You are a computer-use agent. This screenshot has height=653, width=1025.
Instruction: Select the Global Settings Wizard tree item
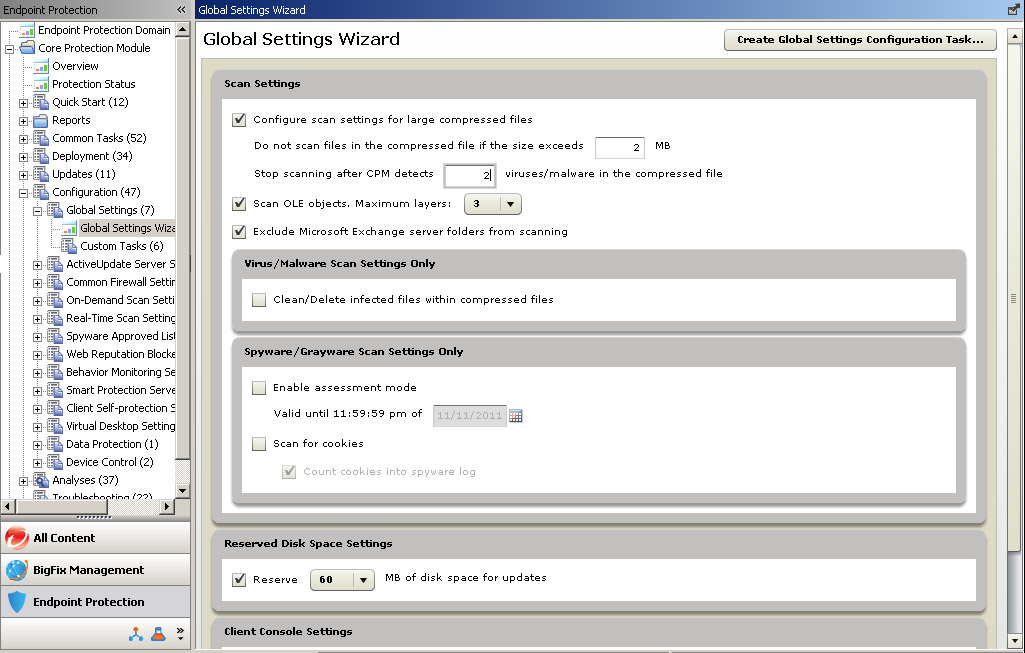(x=127, y=228)
